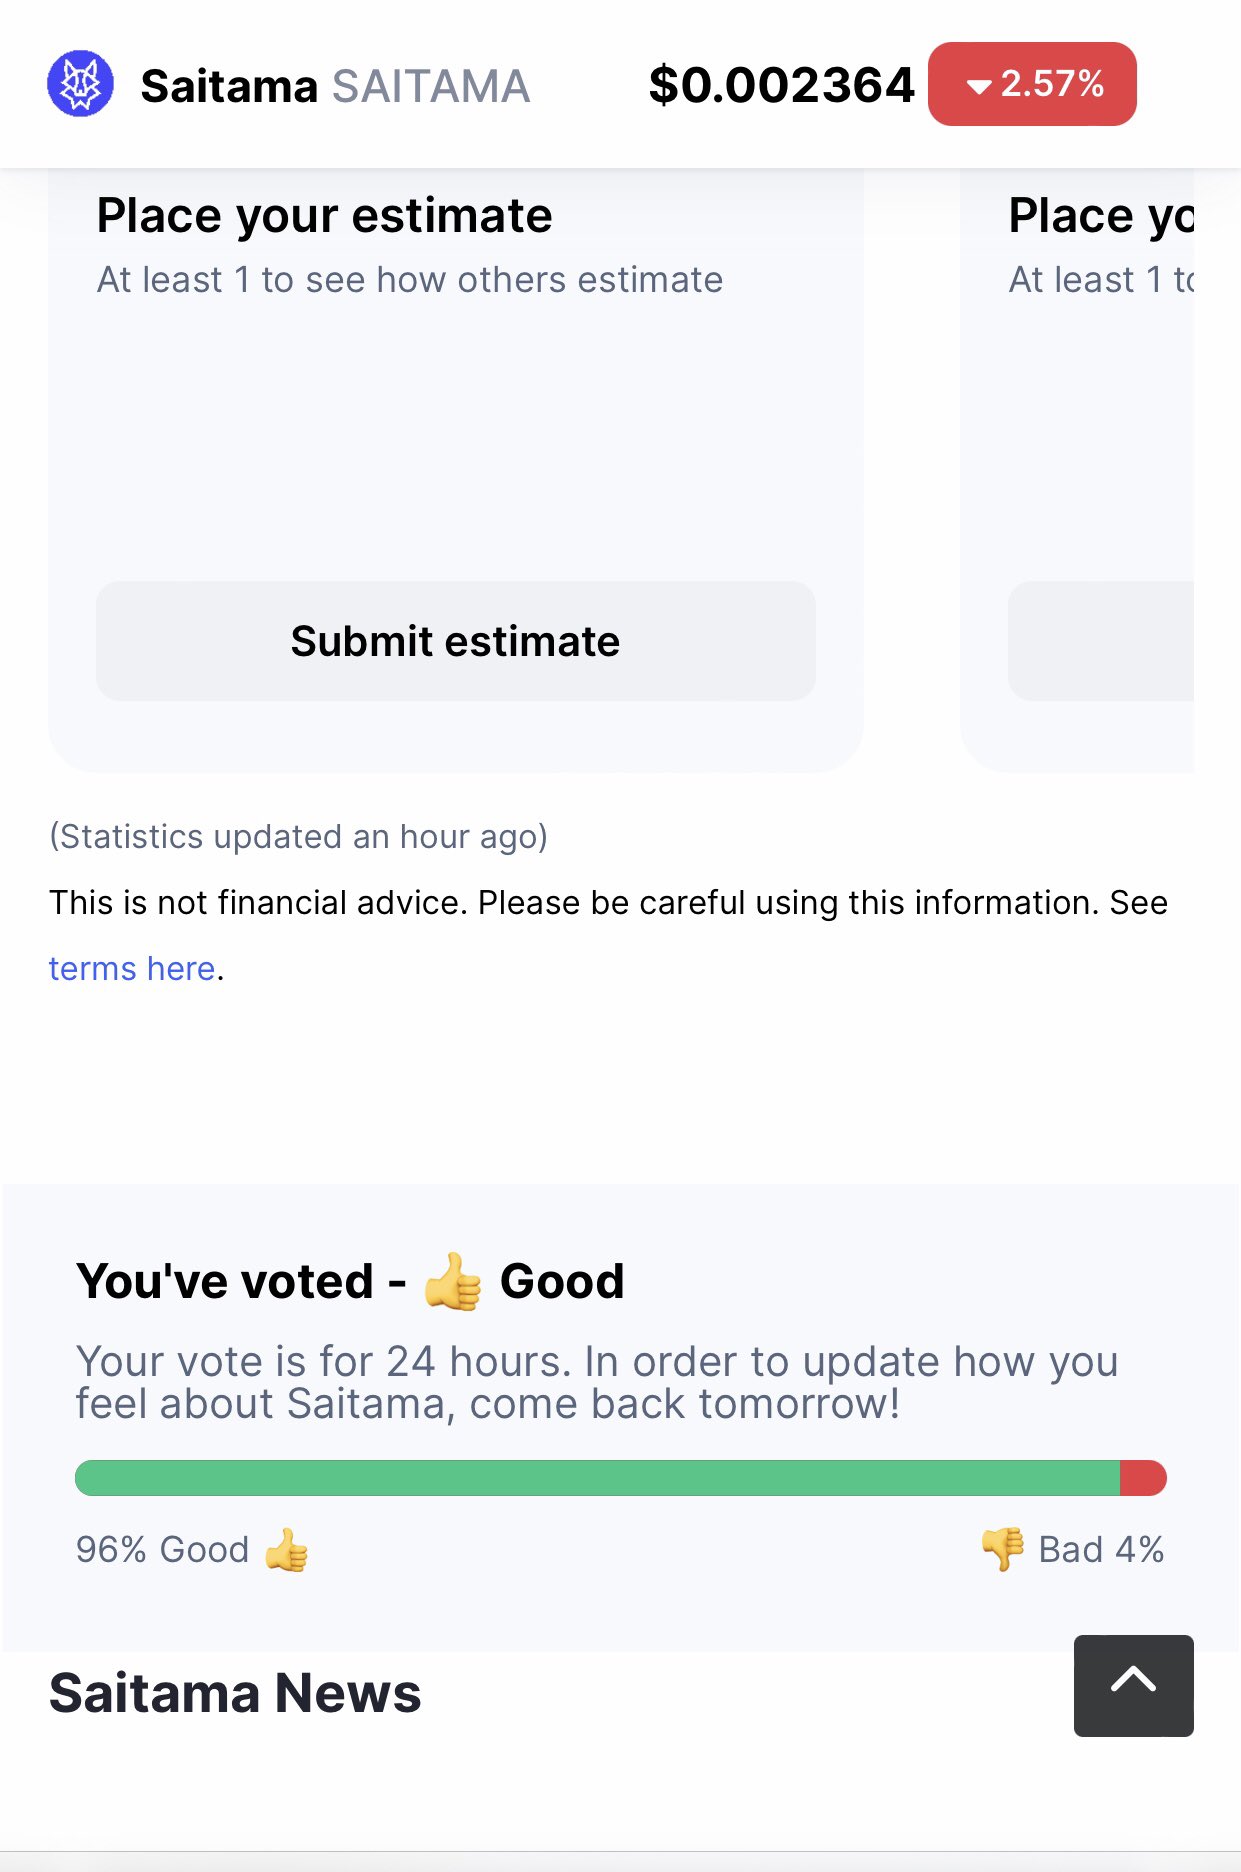The image size is (1241, 1872).
Task: Click the thumbs down icon next to Bad 4%
Action: [x=1003, y=1550]
